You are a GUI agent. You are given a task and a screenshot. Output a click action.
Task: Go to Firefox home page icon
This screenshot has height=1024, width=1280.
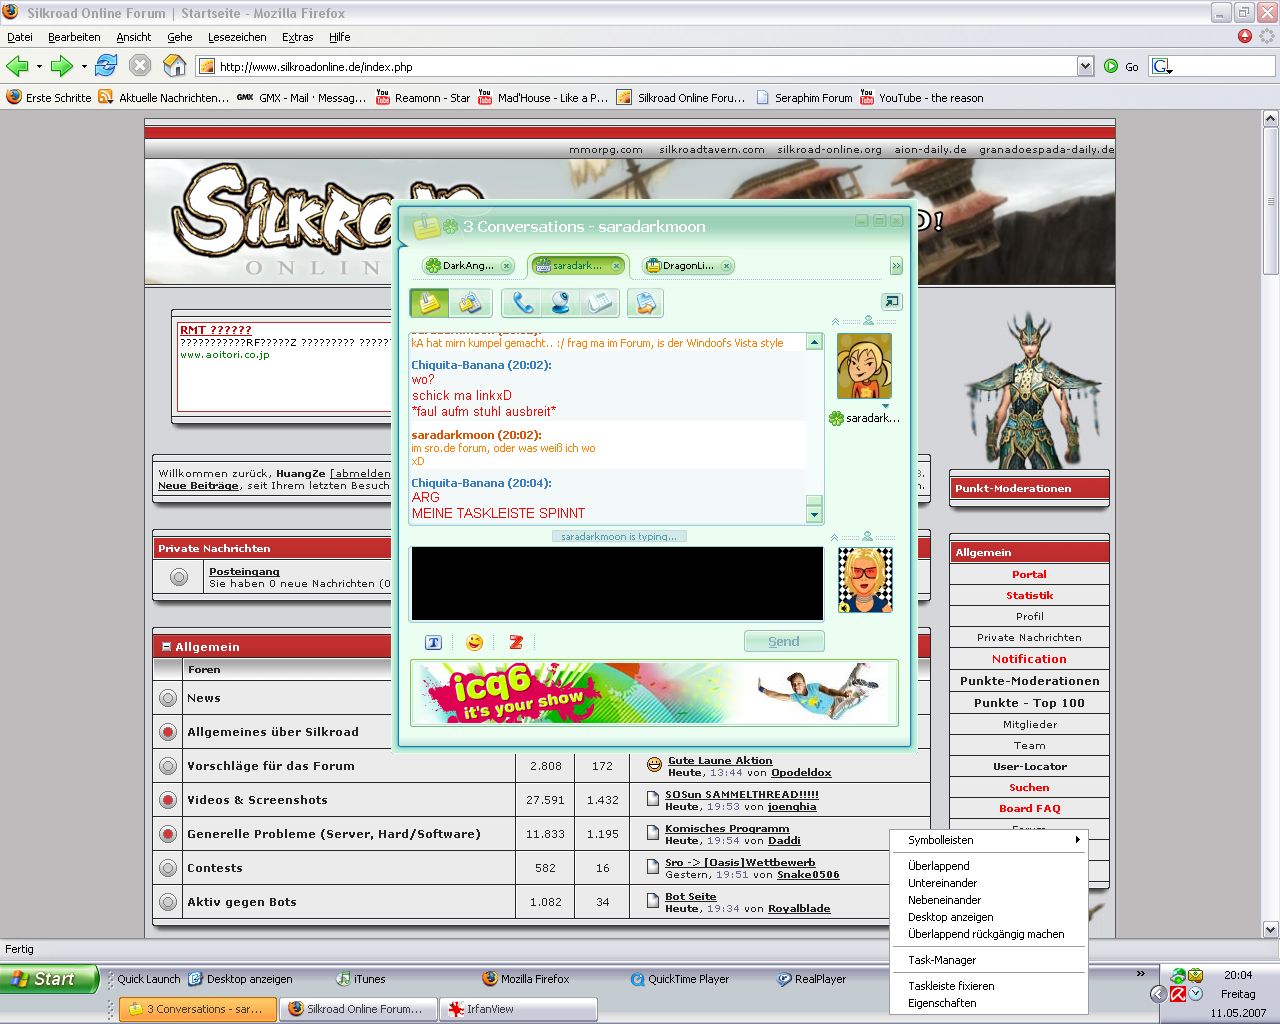(174, 66)
